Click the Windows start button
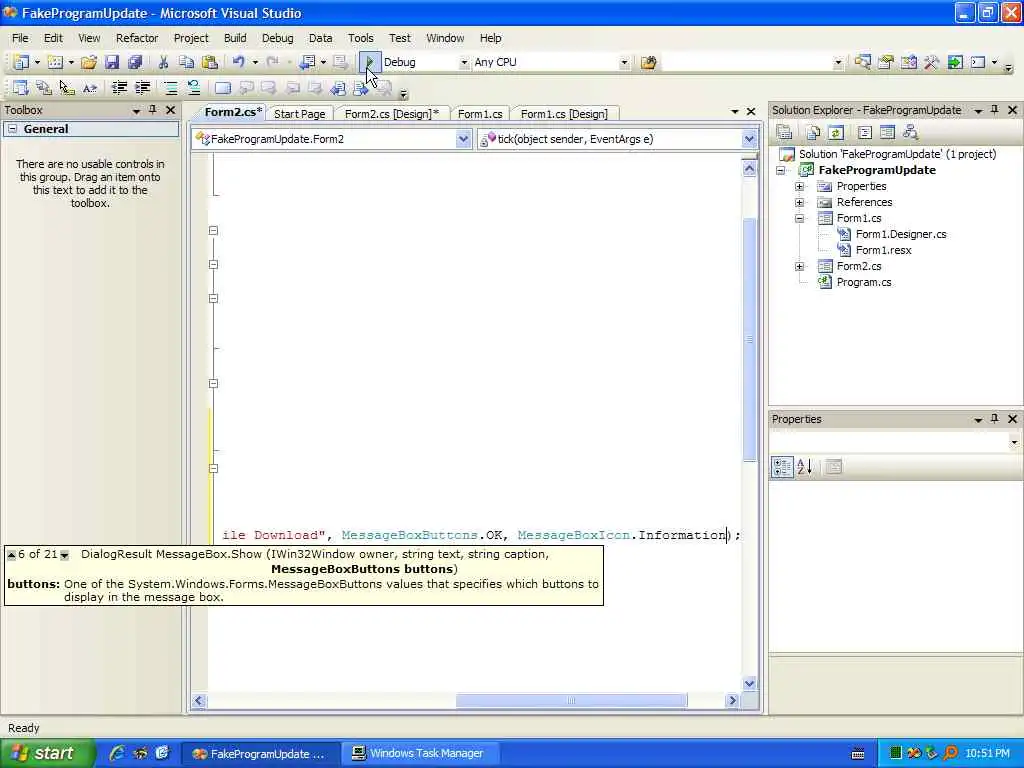 [x=48, y=753]
